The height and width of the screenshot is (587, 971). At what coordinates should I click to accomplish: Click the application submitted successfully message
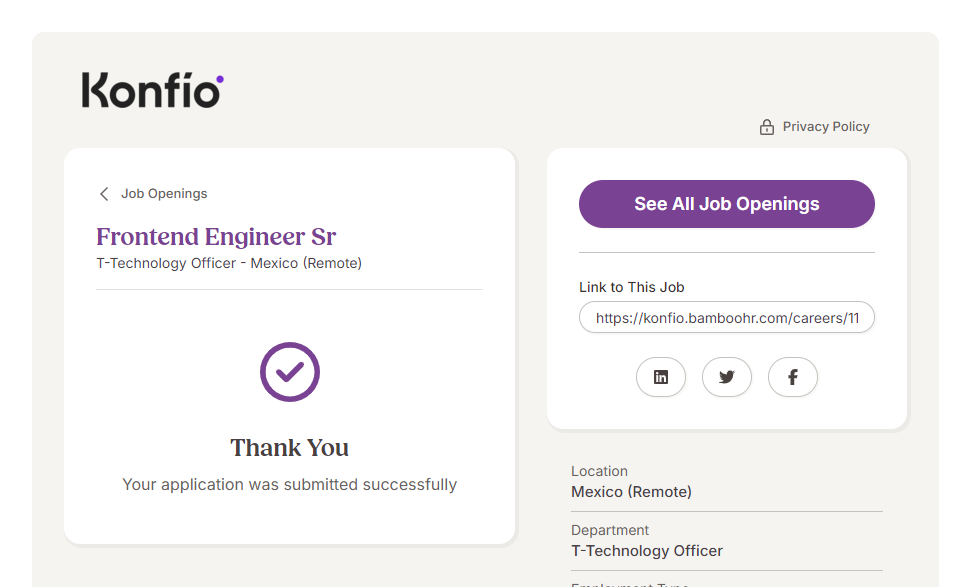(x=290, y=485)
